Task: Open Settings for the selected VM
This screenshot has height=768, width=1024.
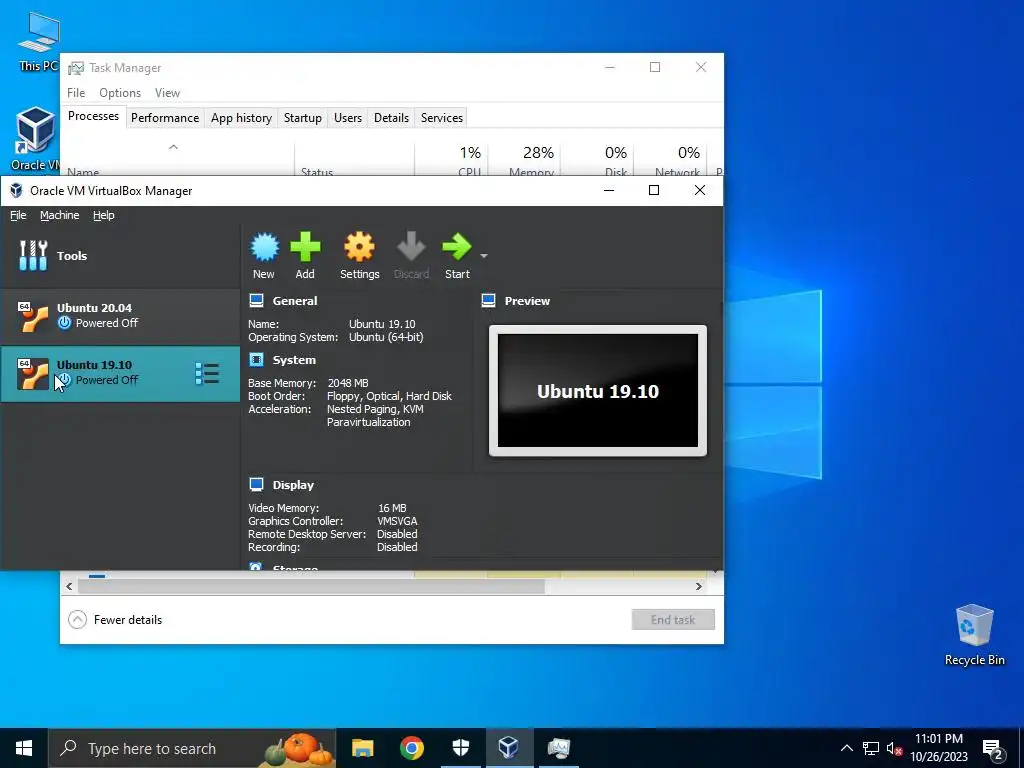Action: click(359, 255)
